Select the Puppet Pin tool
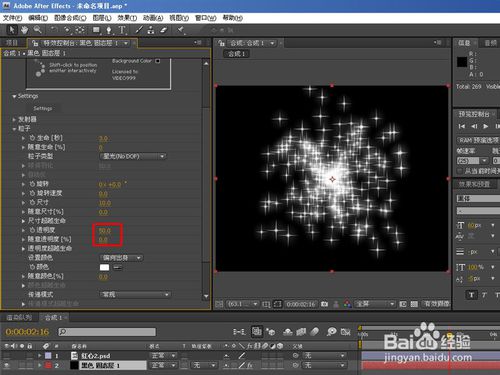The height and width of the screenshot is (375, 500). pyautogui.click(x=181, y=30)
